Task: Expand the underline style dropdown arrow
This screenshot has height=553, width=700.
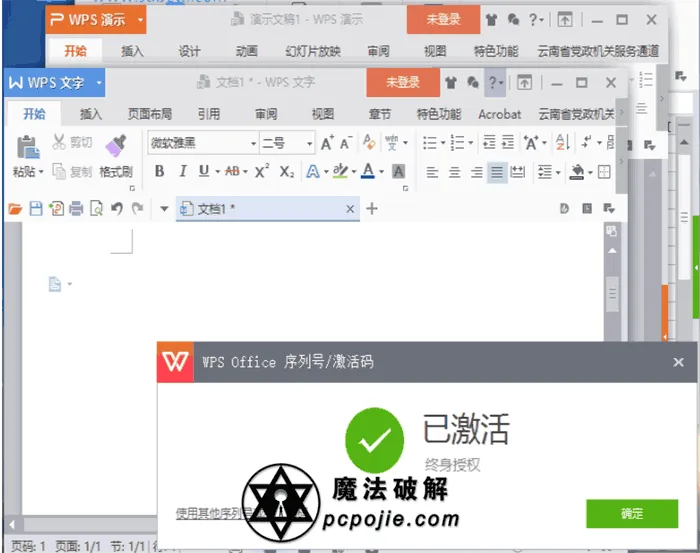Action: (217, 171)
